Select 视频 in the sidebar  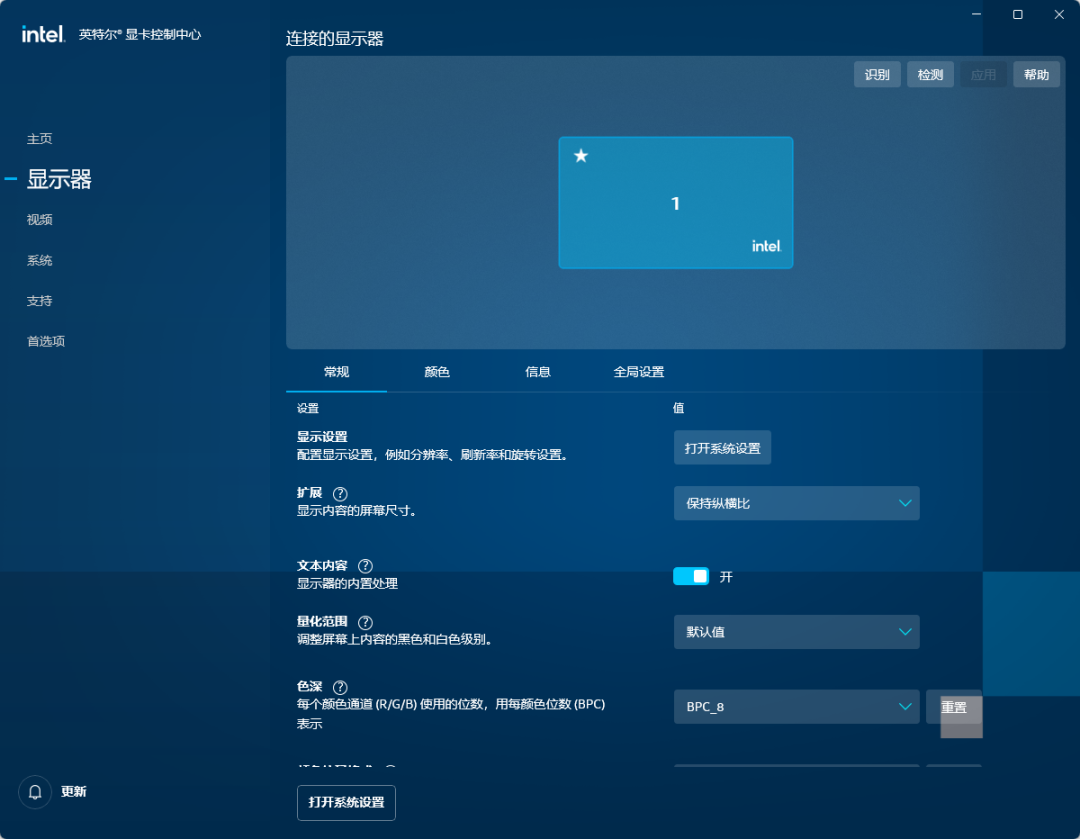coord(39,220)
